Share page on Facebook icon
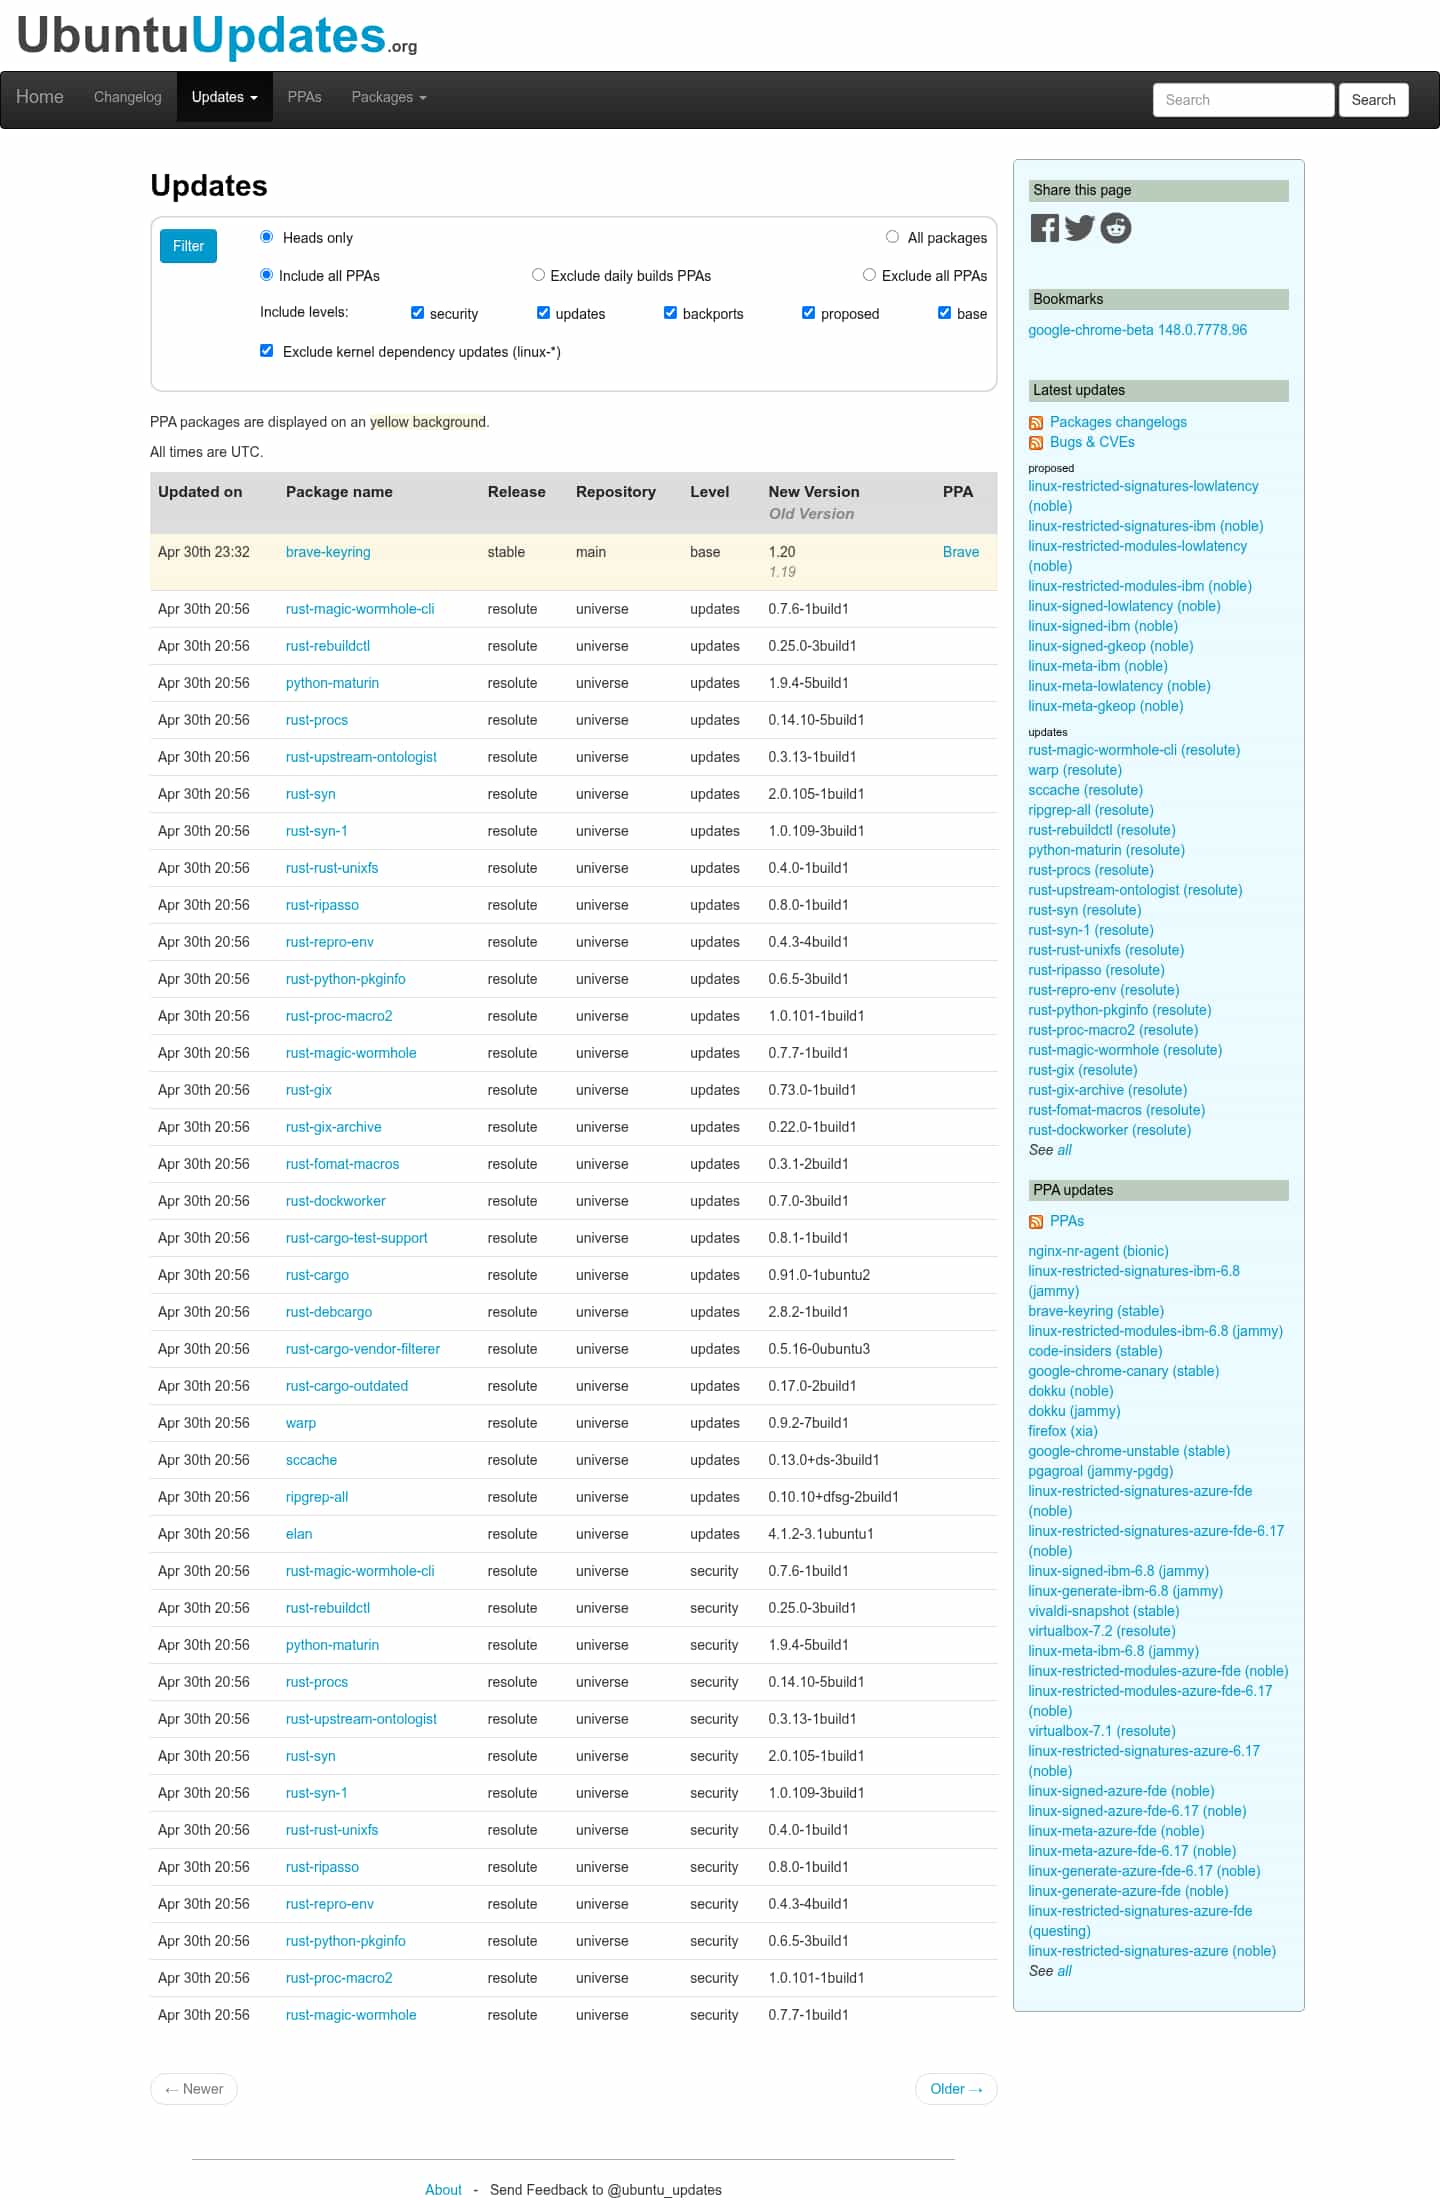 pos(1044,228)
